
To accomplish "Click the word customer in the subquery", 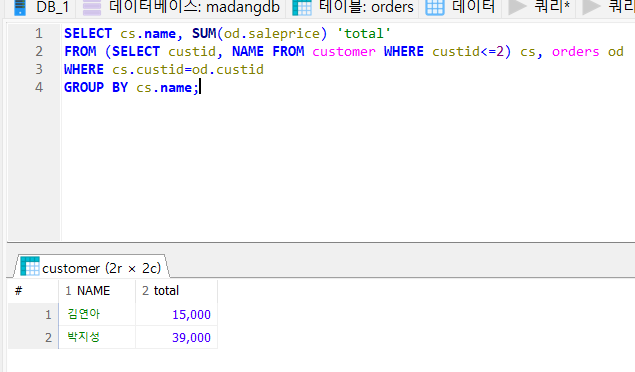I will tap(344, 51).
